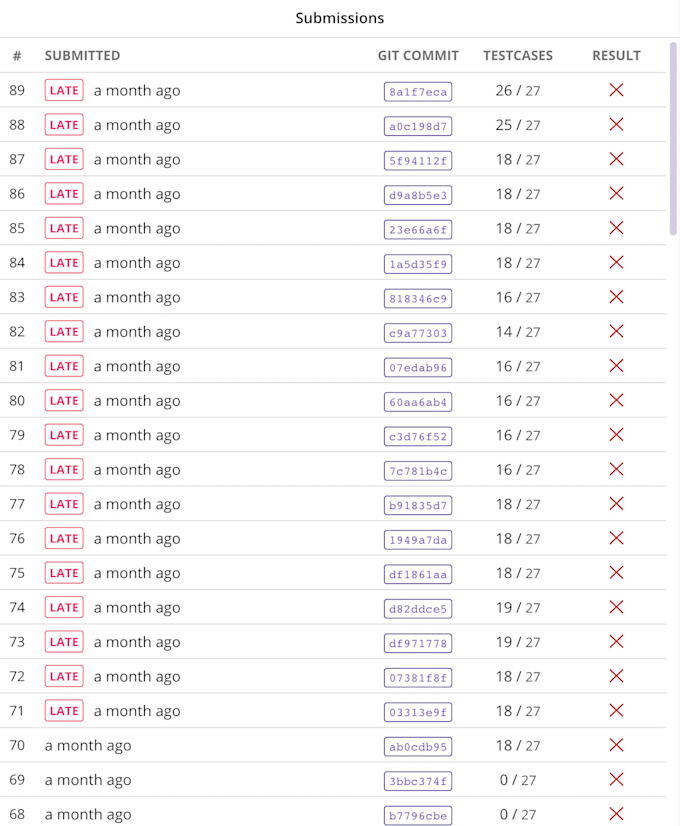Open git commit 8a1fveca
Viewport: 680px width, 826px height.
(418, 92)
